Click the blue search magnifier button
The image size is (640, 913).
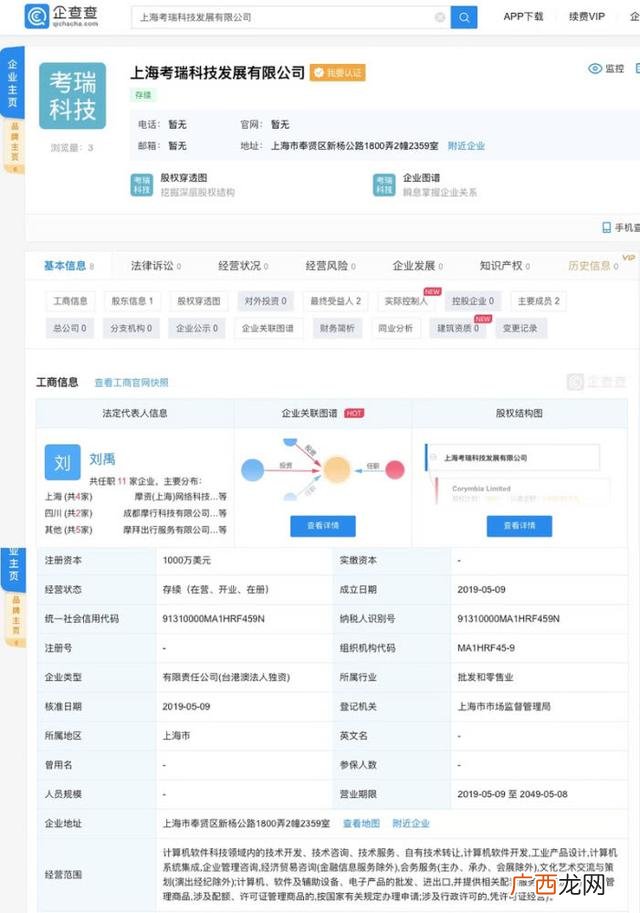(464, 17)
